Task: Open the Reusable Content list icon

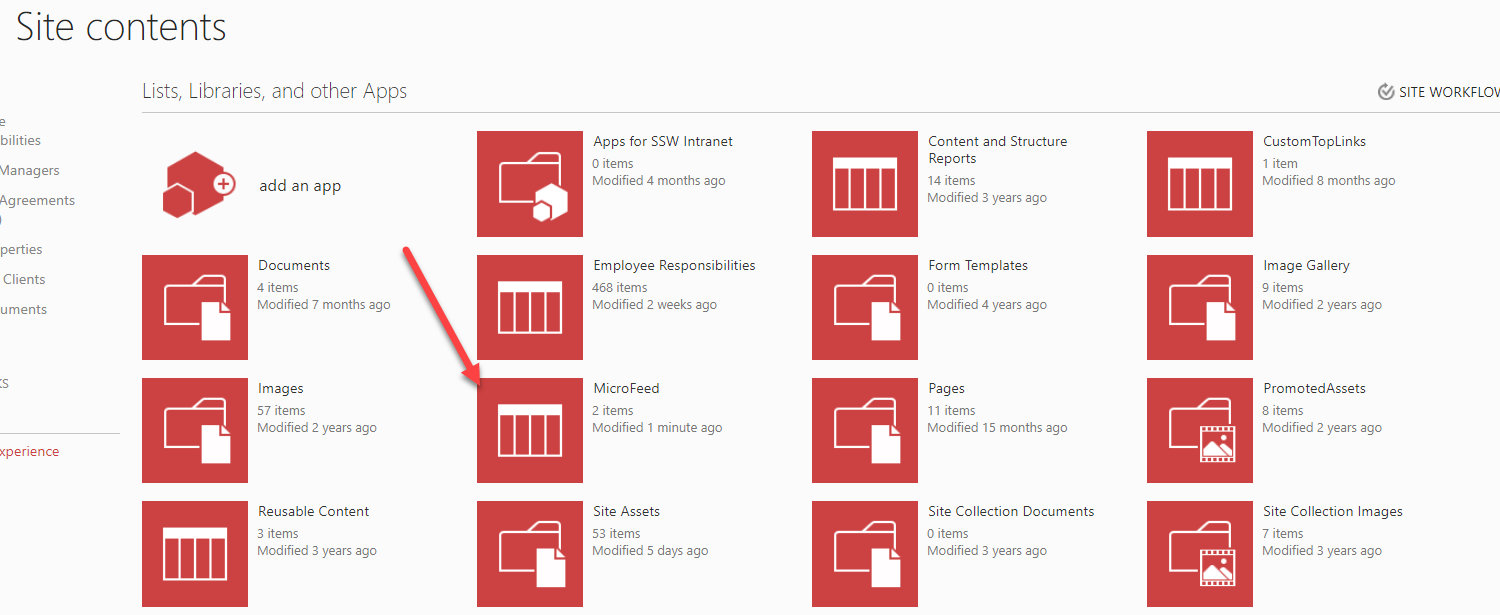Action: [x=194, y=553]
